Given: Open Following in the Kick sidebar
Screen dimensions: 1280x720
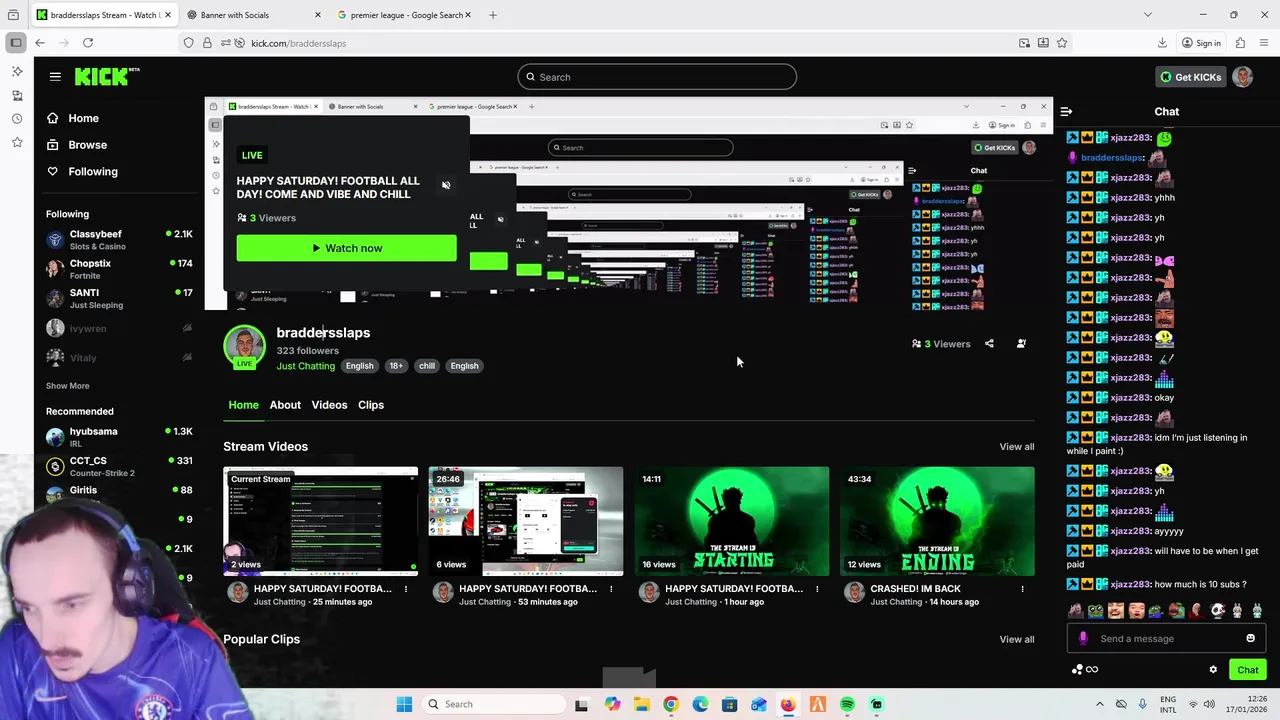Looking at the screenshot, I should coord(92,172).
